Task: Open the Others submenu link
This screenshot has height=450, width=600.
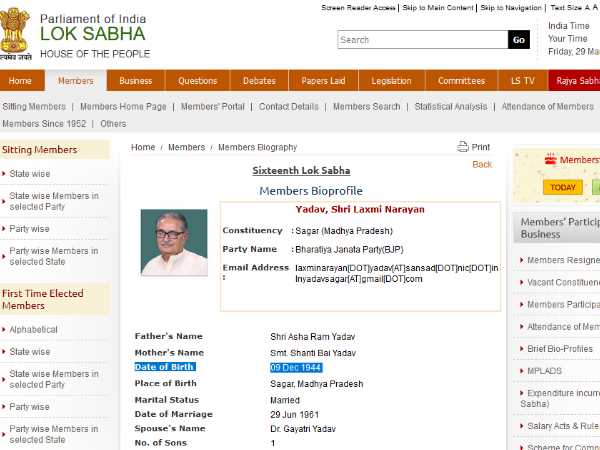Action: [x=113, y=124]
